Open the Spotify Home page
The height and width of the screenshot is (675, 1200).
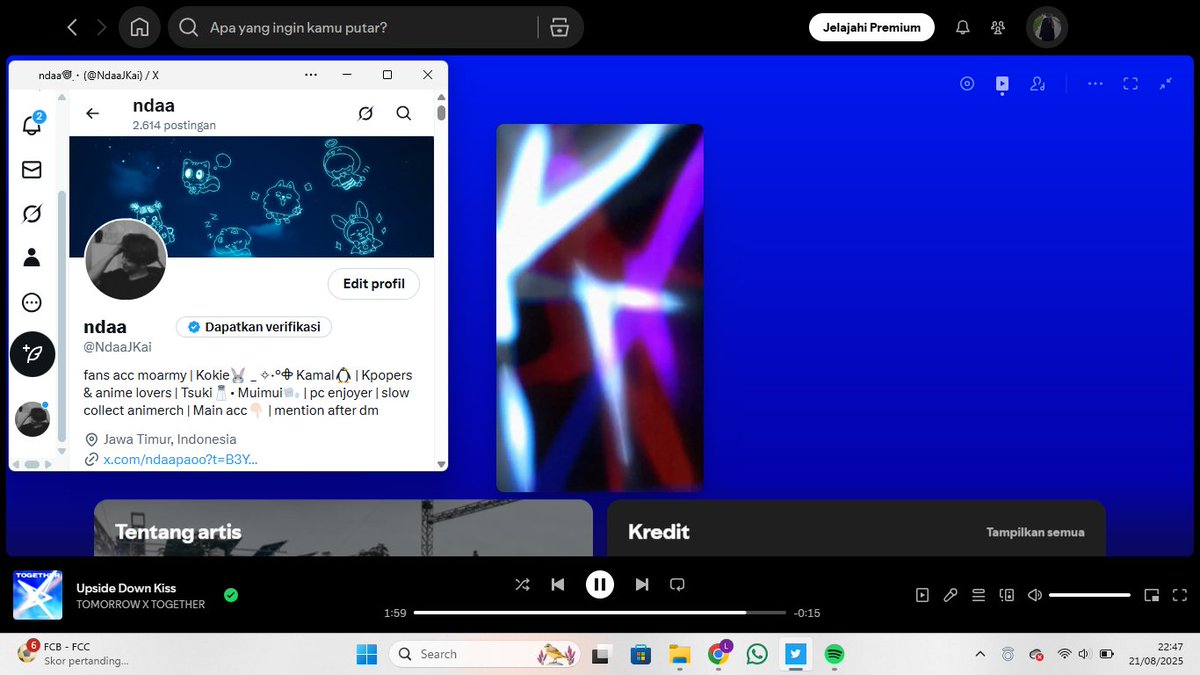tap(139, 28)
